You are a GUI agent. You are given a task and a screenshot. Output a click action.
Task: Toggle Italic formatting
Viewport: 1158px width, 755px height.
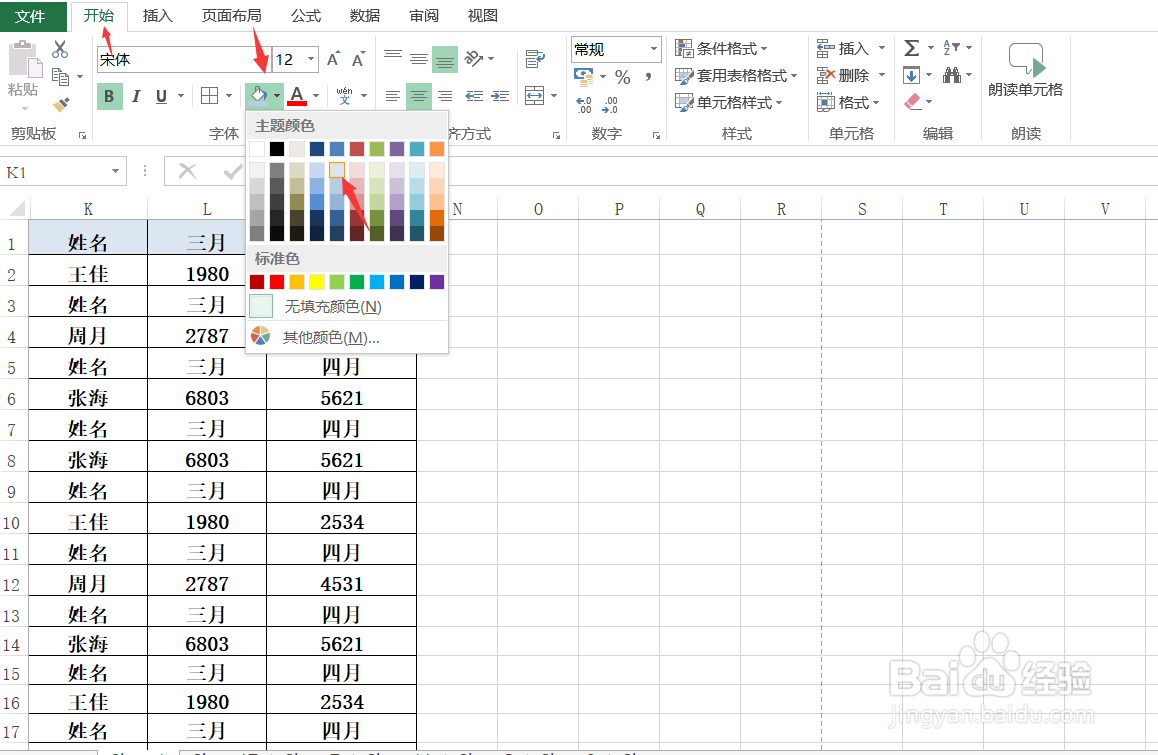pyautogui.click(x=136, y=96)
